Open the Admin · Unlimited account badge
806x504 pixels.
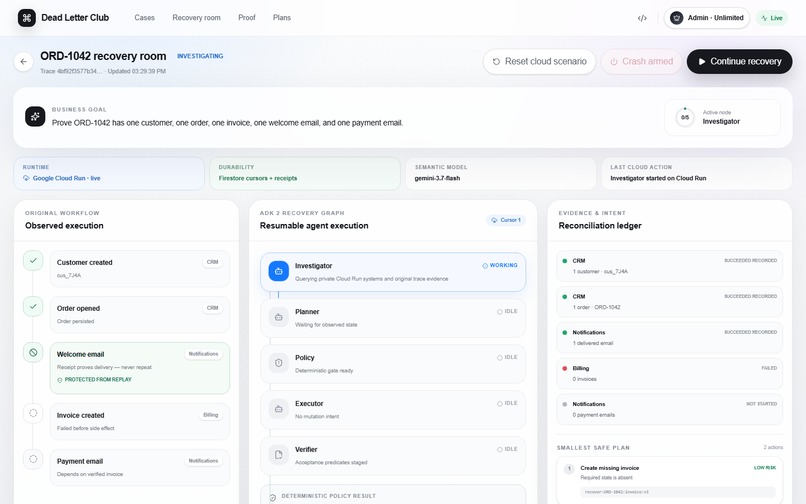coord(707,18)
